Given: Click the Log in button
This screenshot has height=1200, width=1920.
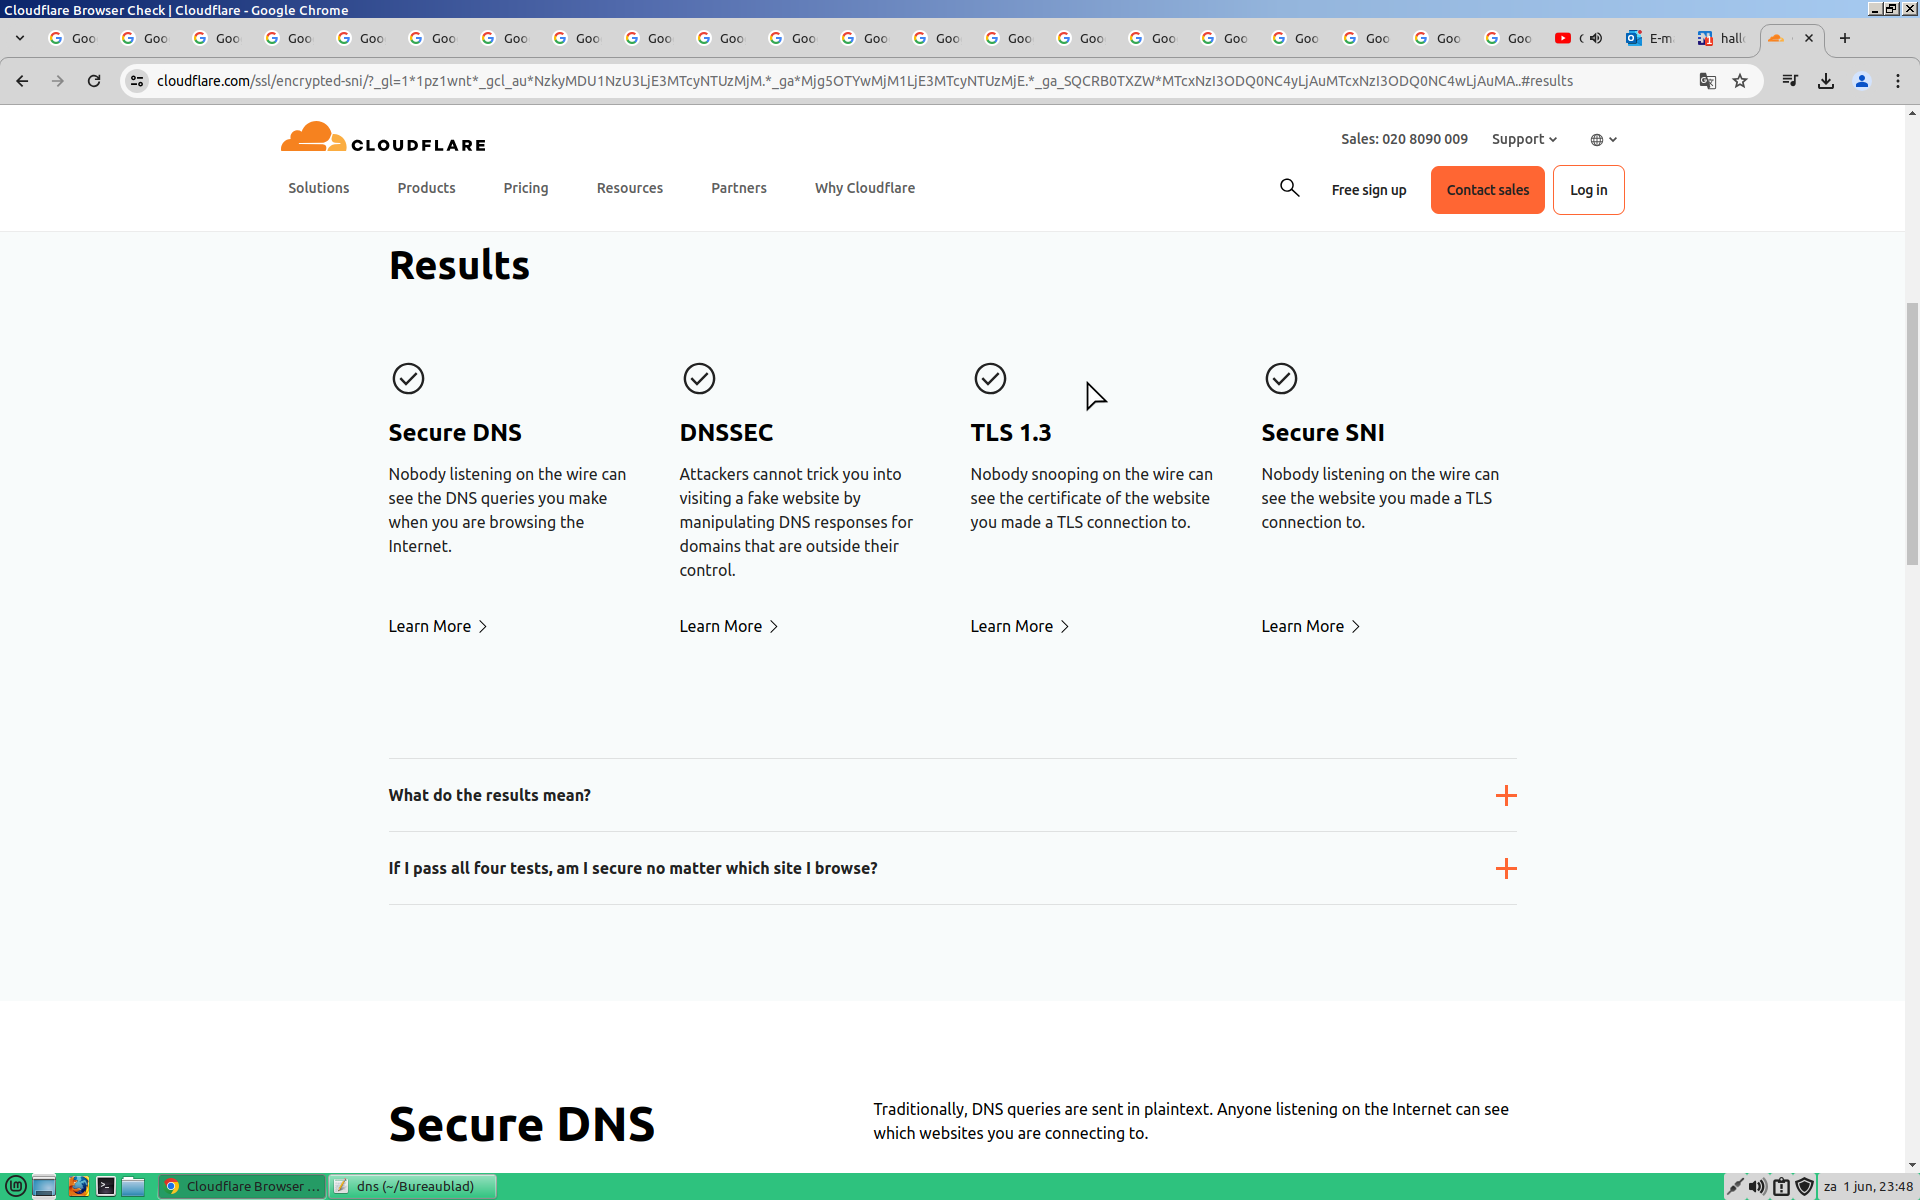Looking at the screenshot, I should [1588, 190].
